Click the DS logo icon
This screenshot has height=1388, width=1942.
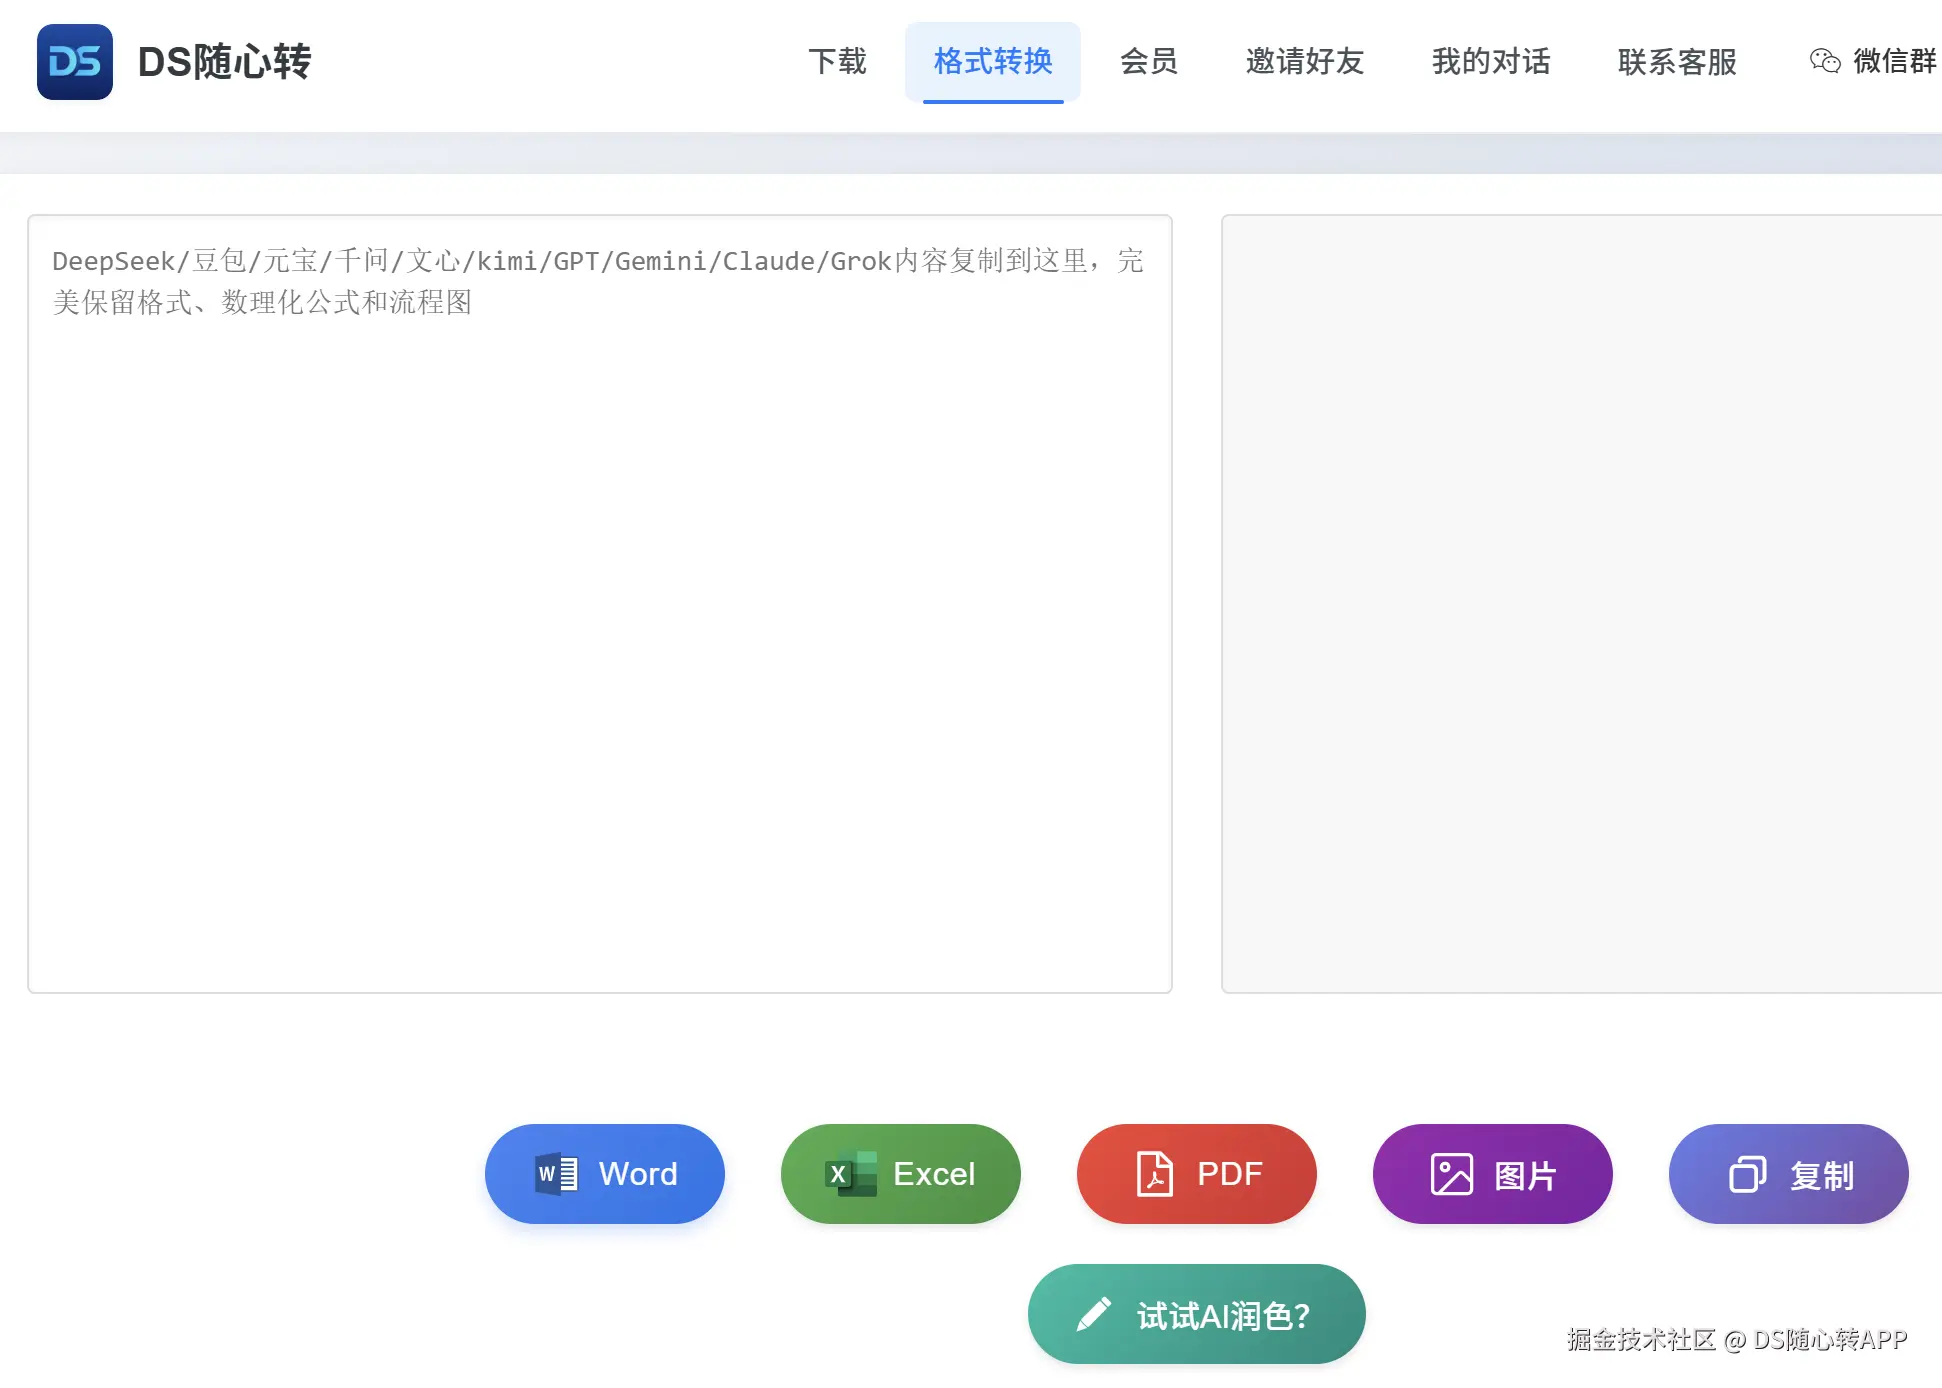pyautogui.click(x=74, y=62)
